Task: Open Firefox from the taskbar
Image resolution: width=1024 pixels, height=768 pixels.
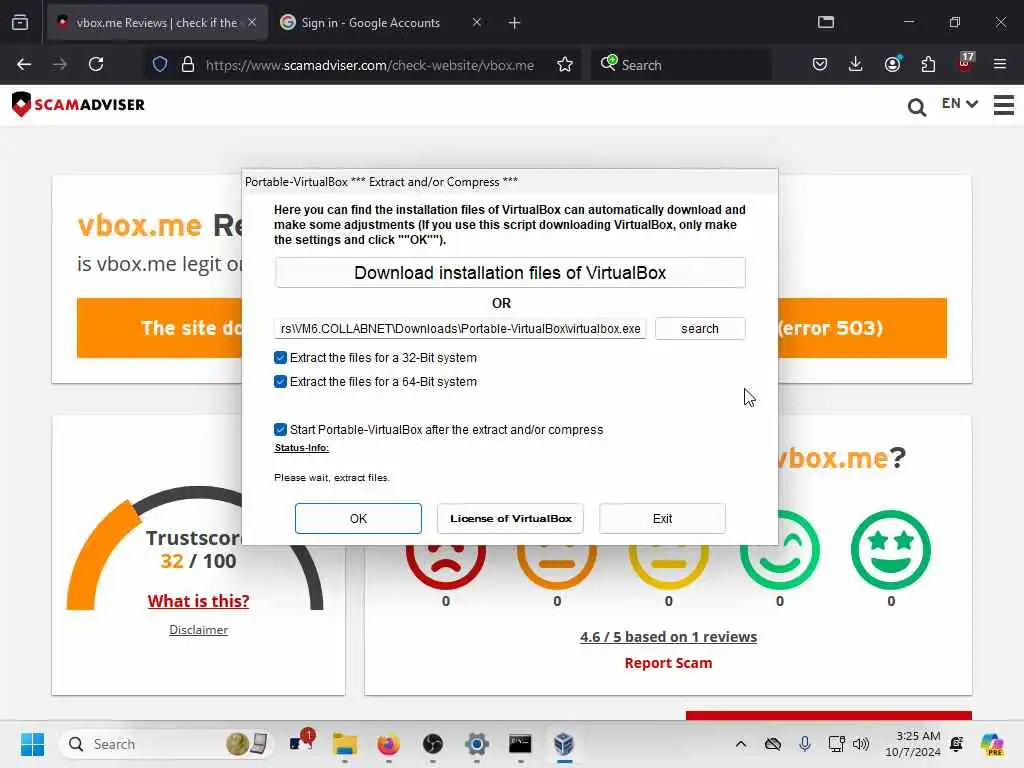Action: click(388, 744)
